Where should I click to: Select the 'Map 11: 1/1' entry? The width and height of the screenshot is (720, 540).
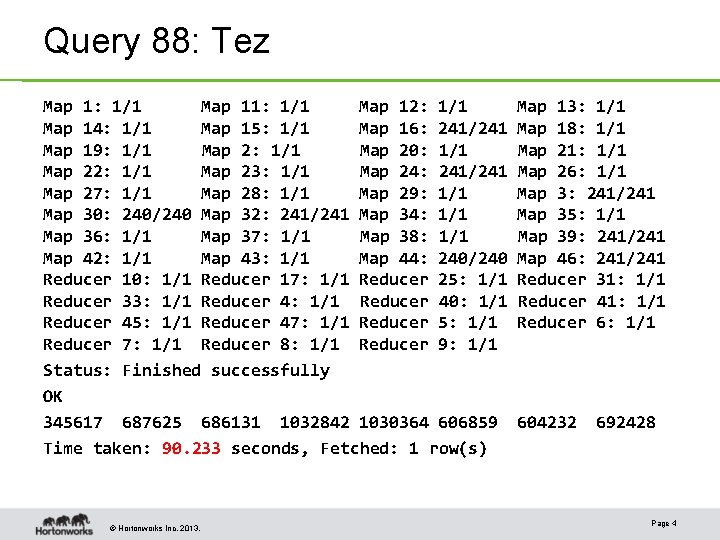255,107
